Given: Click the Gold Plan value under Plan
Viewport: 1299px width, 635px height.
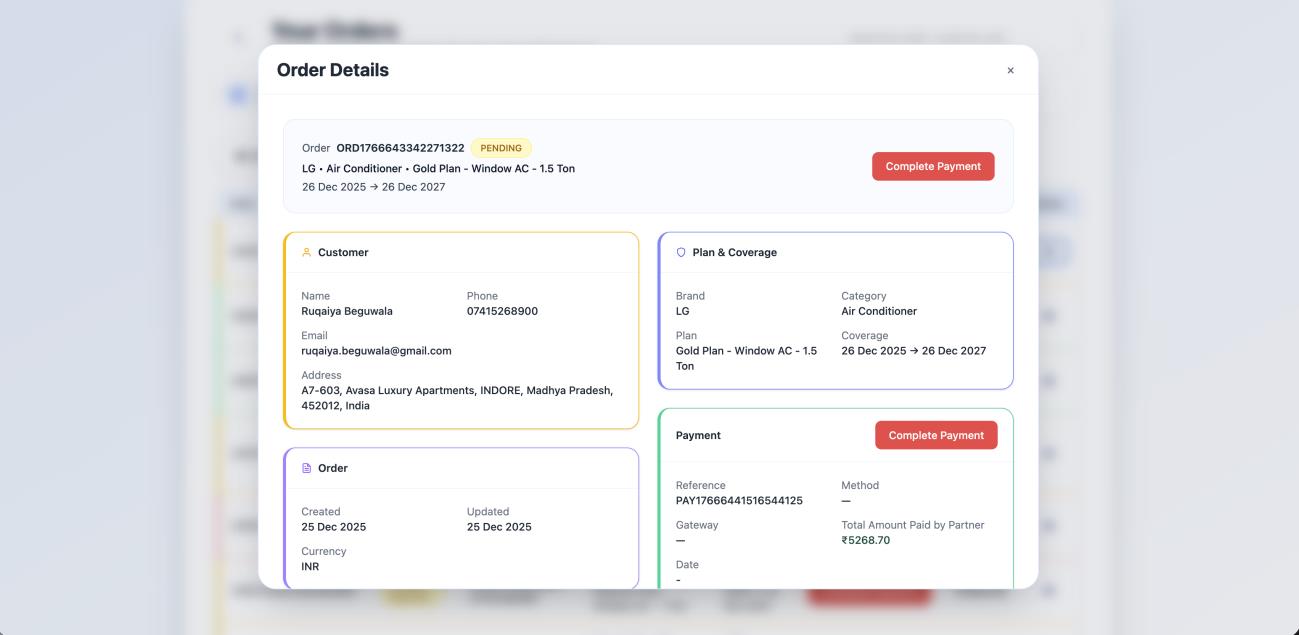Looking at the screenshot, I should click(746, 358).
